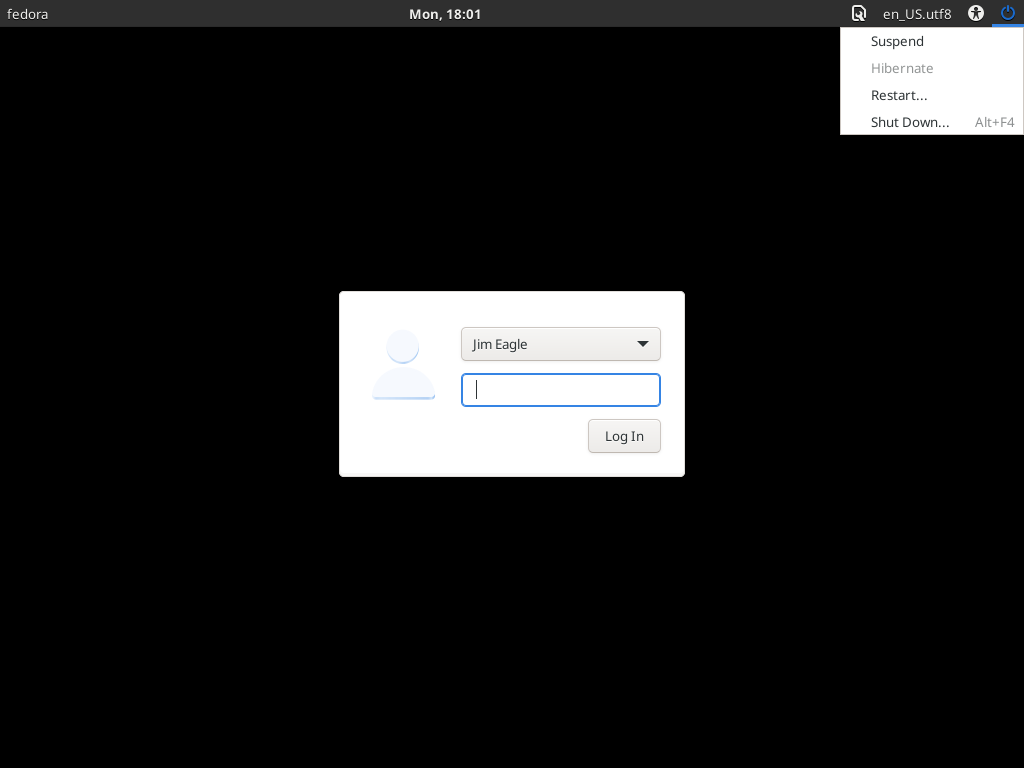Click the user avatar picture
The width and height of the screenshot is (1024, 768).
pos(403,364)
